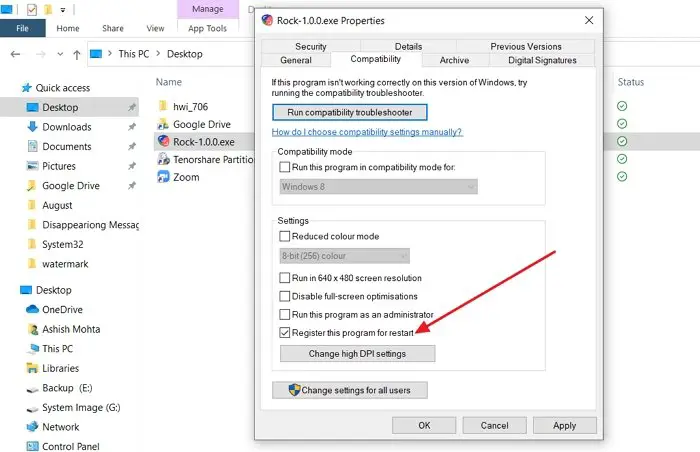Click the Control Panel icon in sidebar
This screenshot has height=452, width=700.
(32, 446)
